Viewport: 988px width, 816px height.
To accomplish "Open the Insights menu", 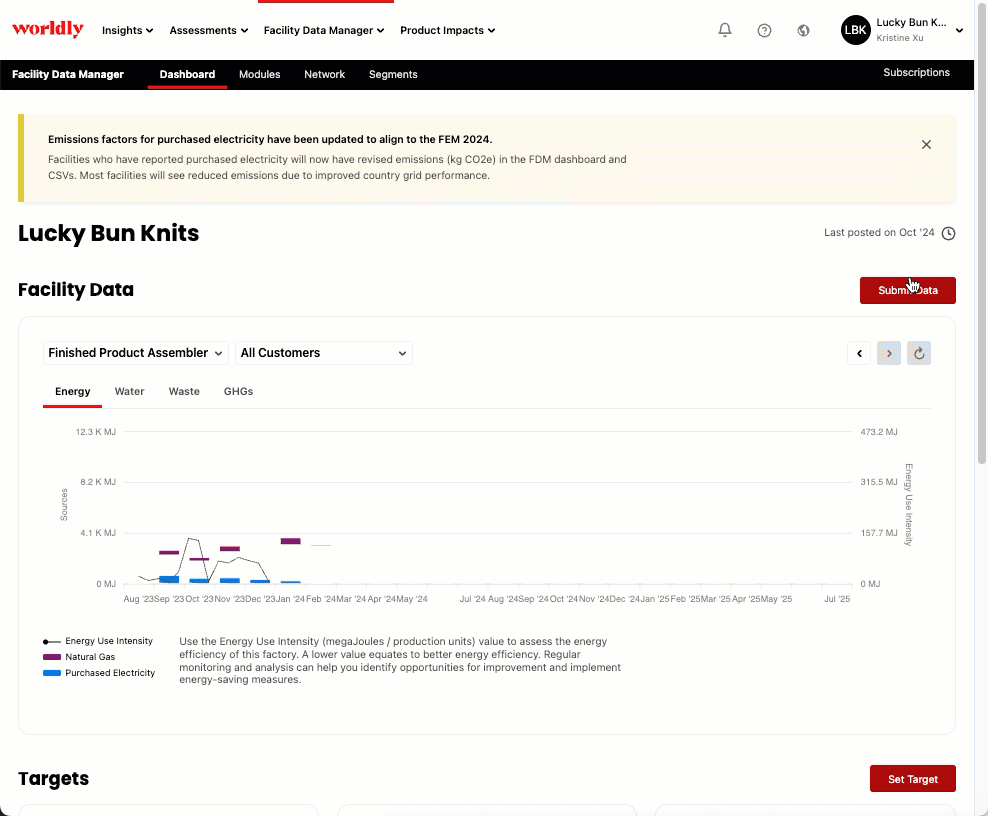I will [127, 30].
